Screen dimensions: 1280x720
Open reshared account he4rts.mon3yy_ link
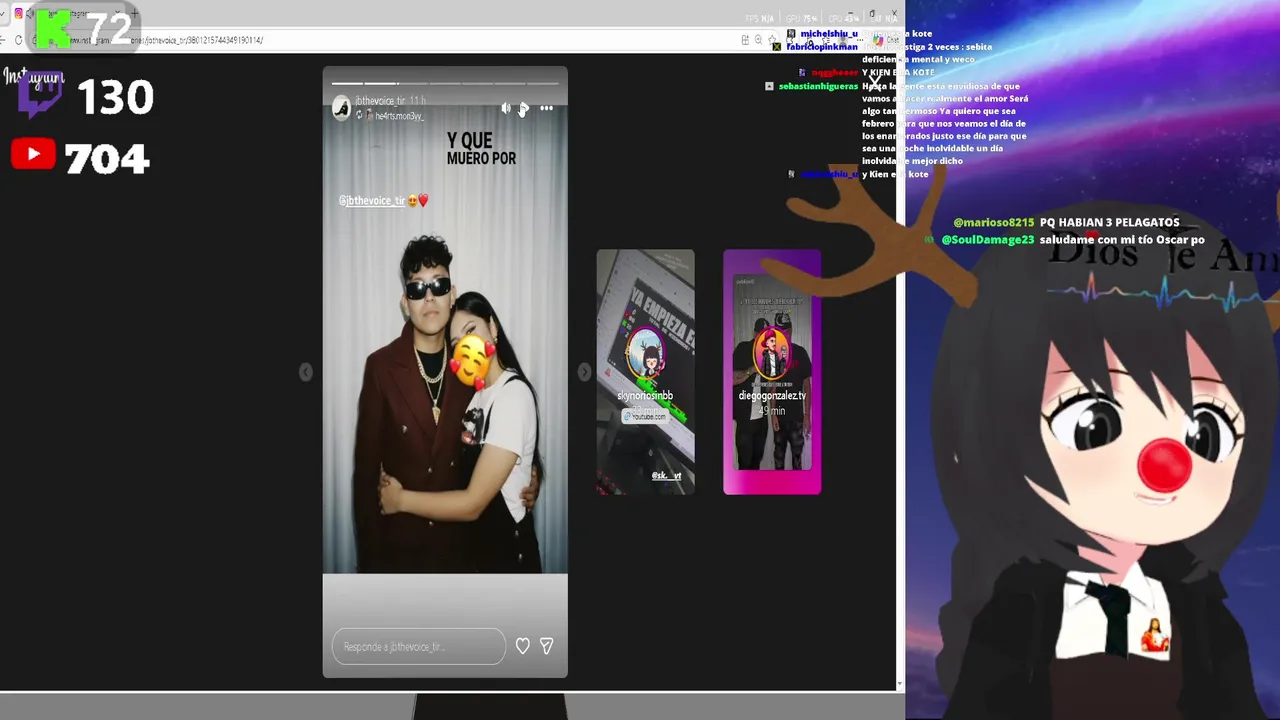click(x=399, y=116)
